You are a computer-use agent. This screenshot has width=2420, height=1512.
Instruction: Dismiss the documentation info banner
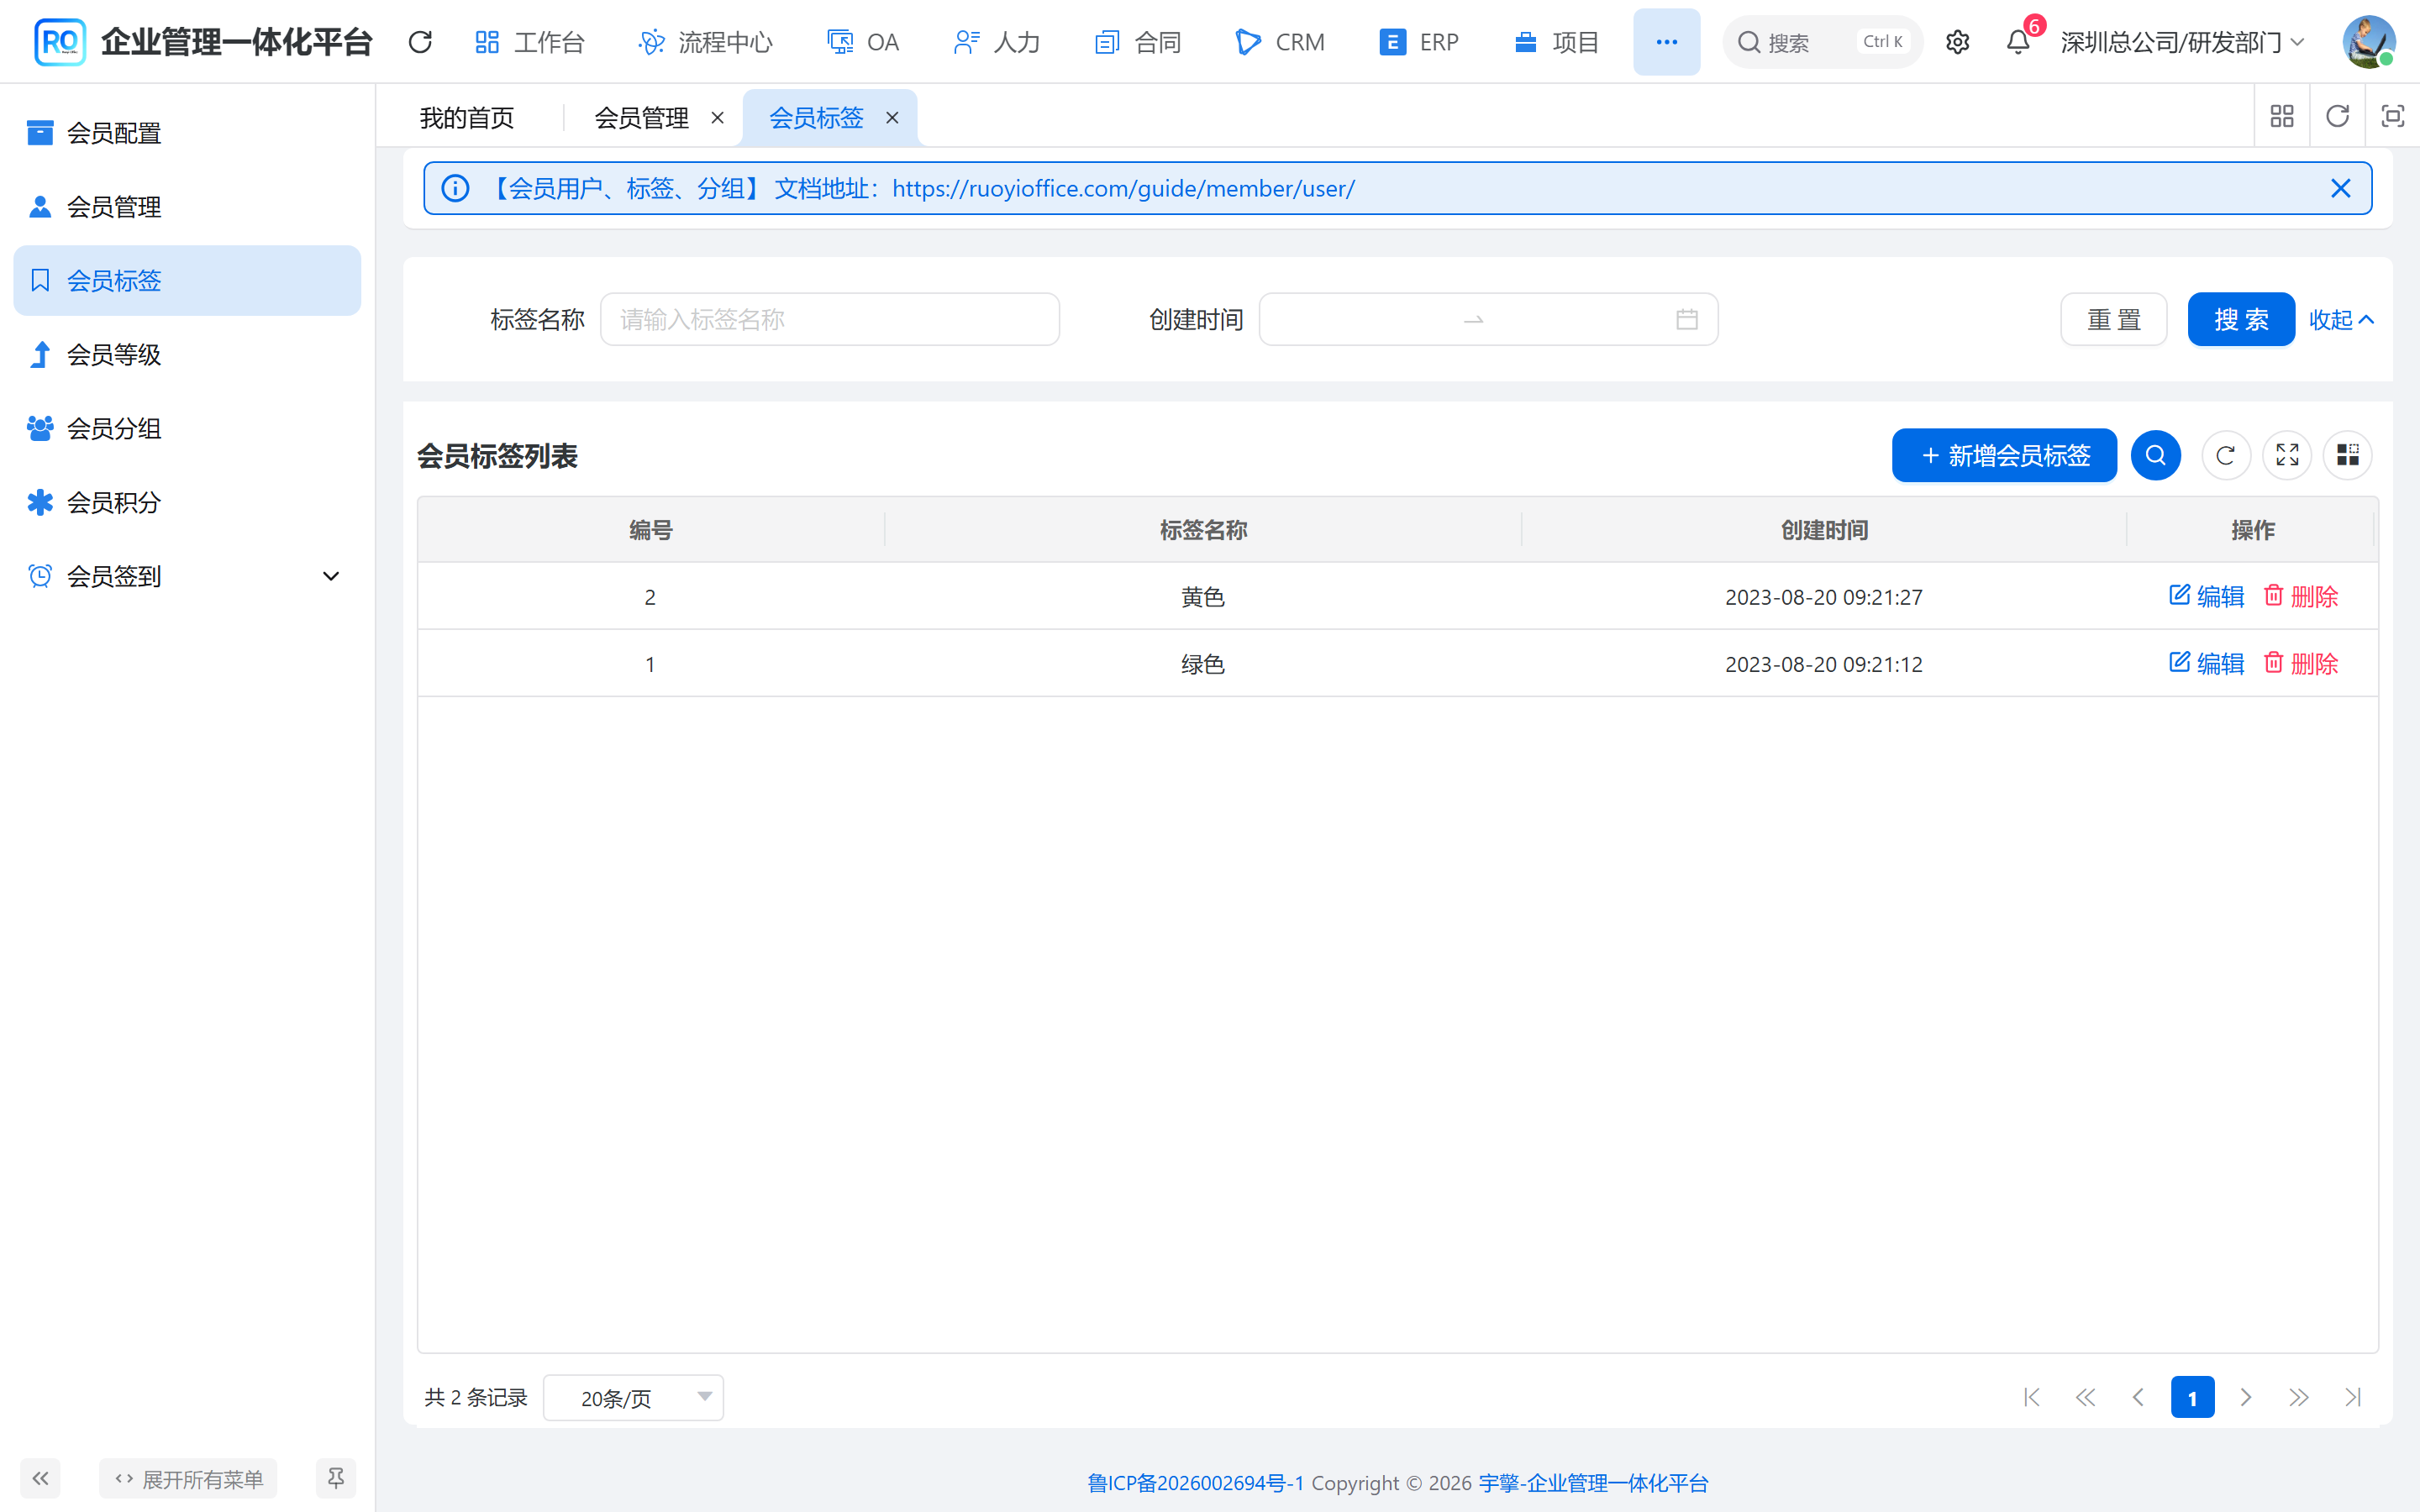tap(2340, 188)
